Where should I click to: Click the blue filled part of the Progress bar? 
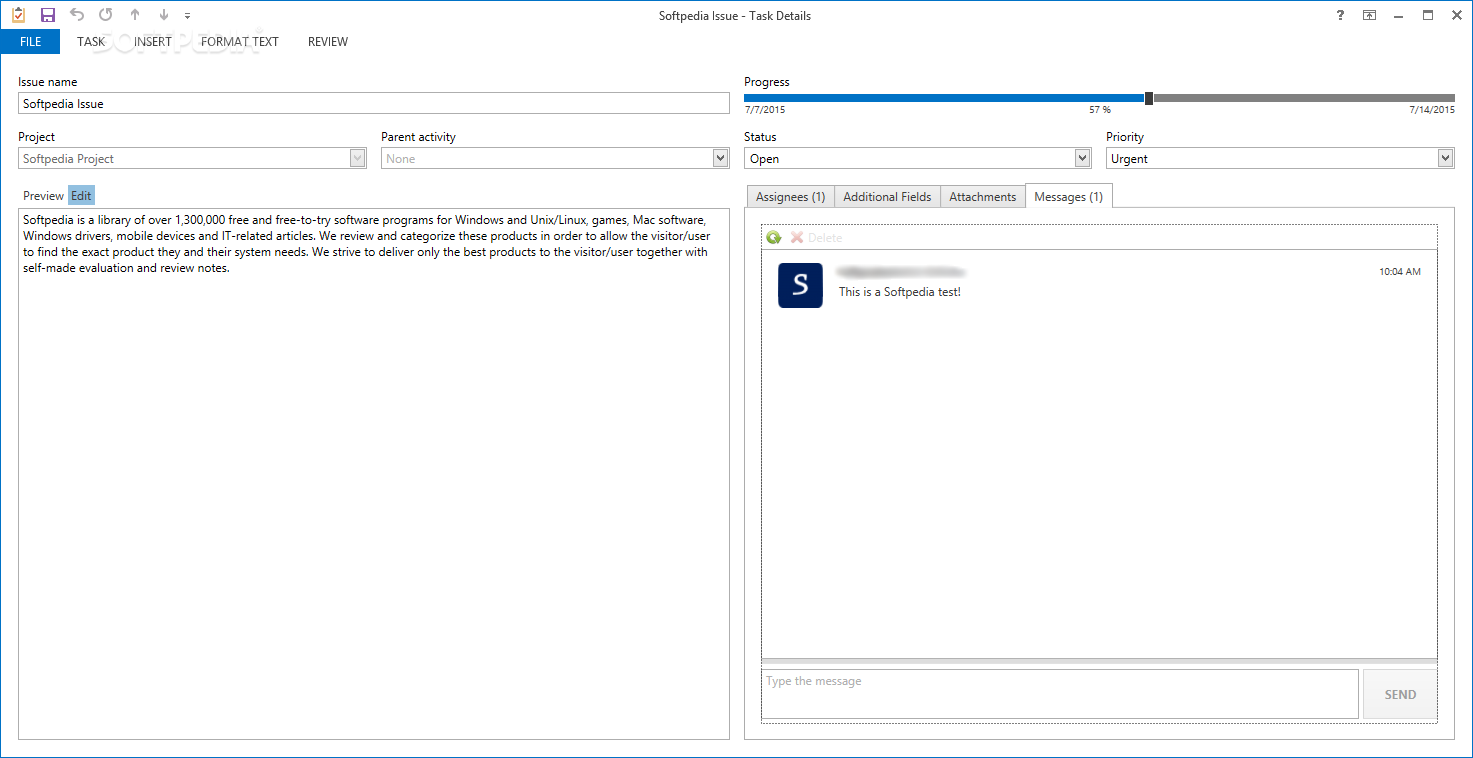tap(944, 98)
